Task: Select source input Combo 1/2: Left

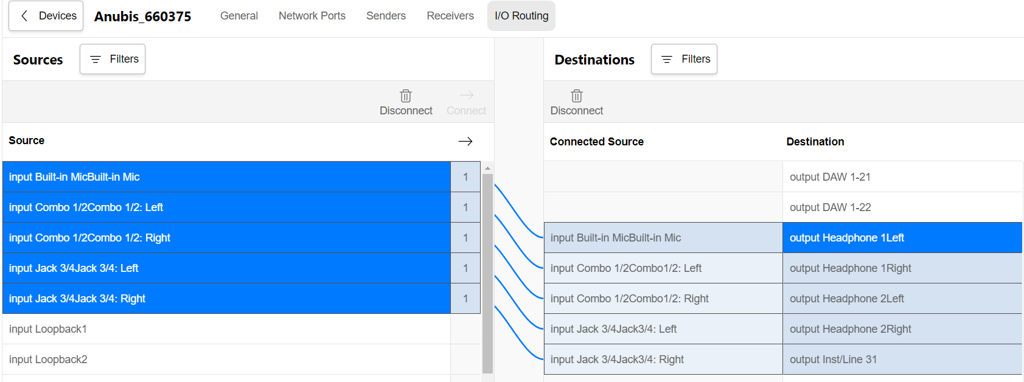Action: [227, 208]
